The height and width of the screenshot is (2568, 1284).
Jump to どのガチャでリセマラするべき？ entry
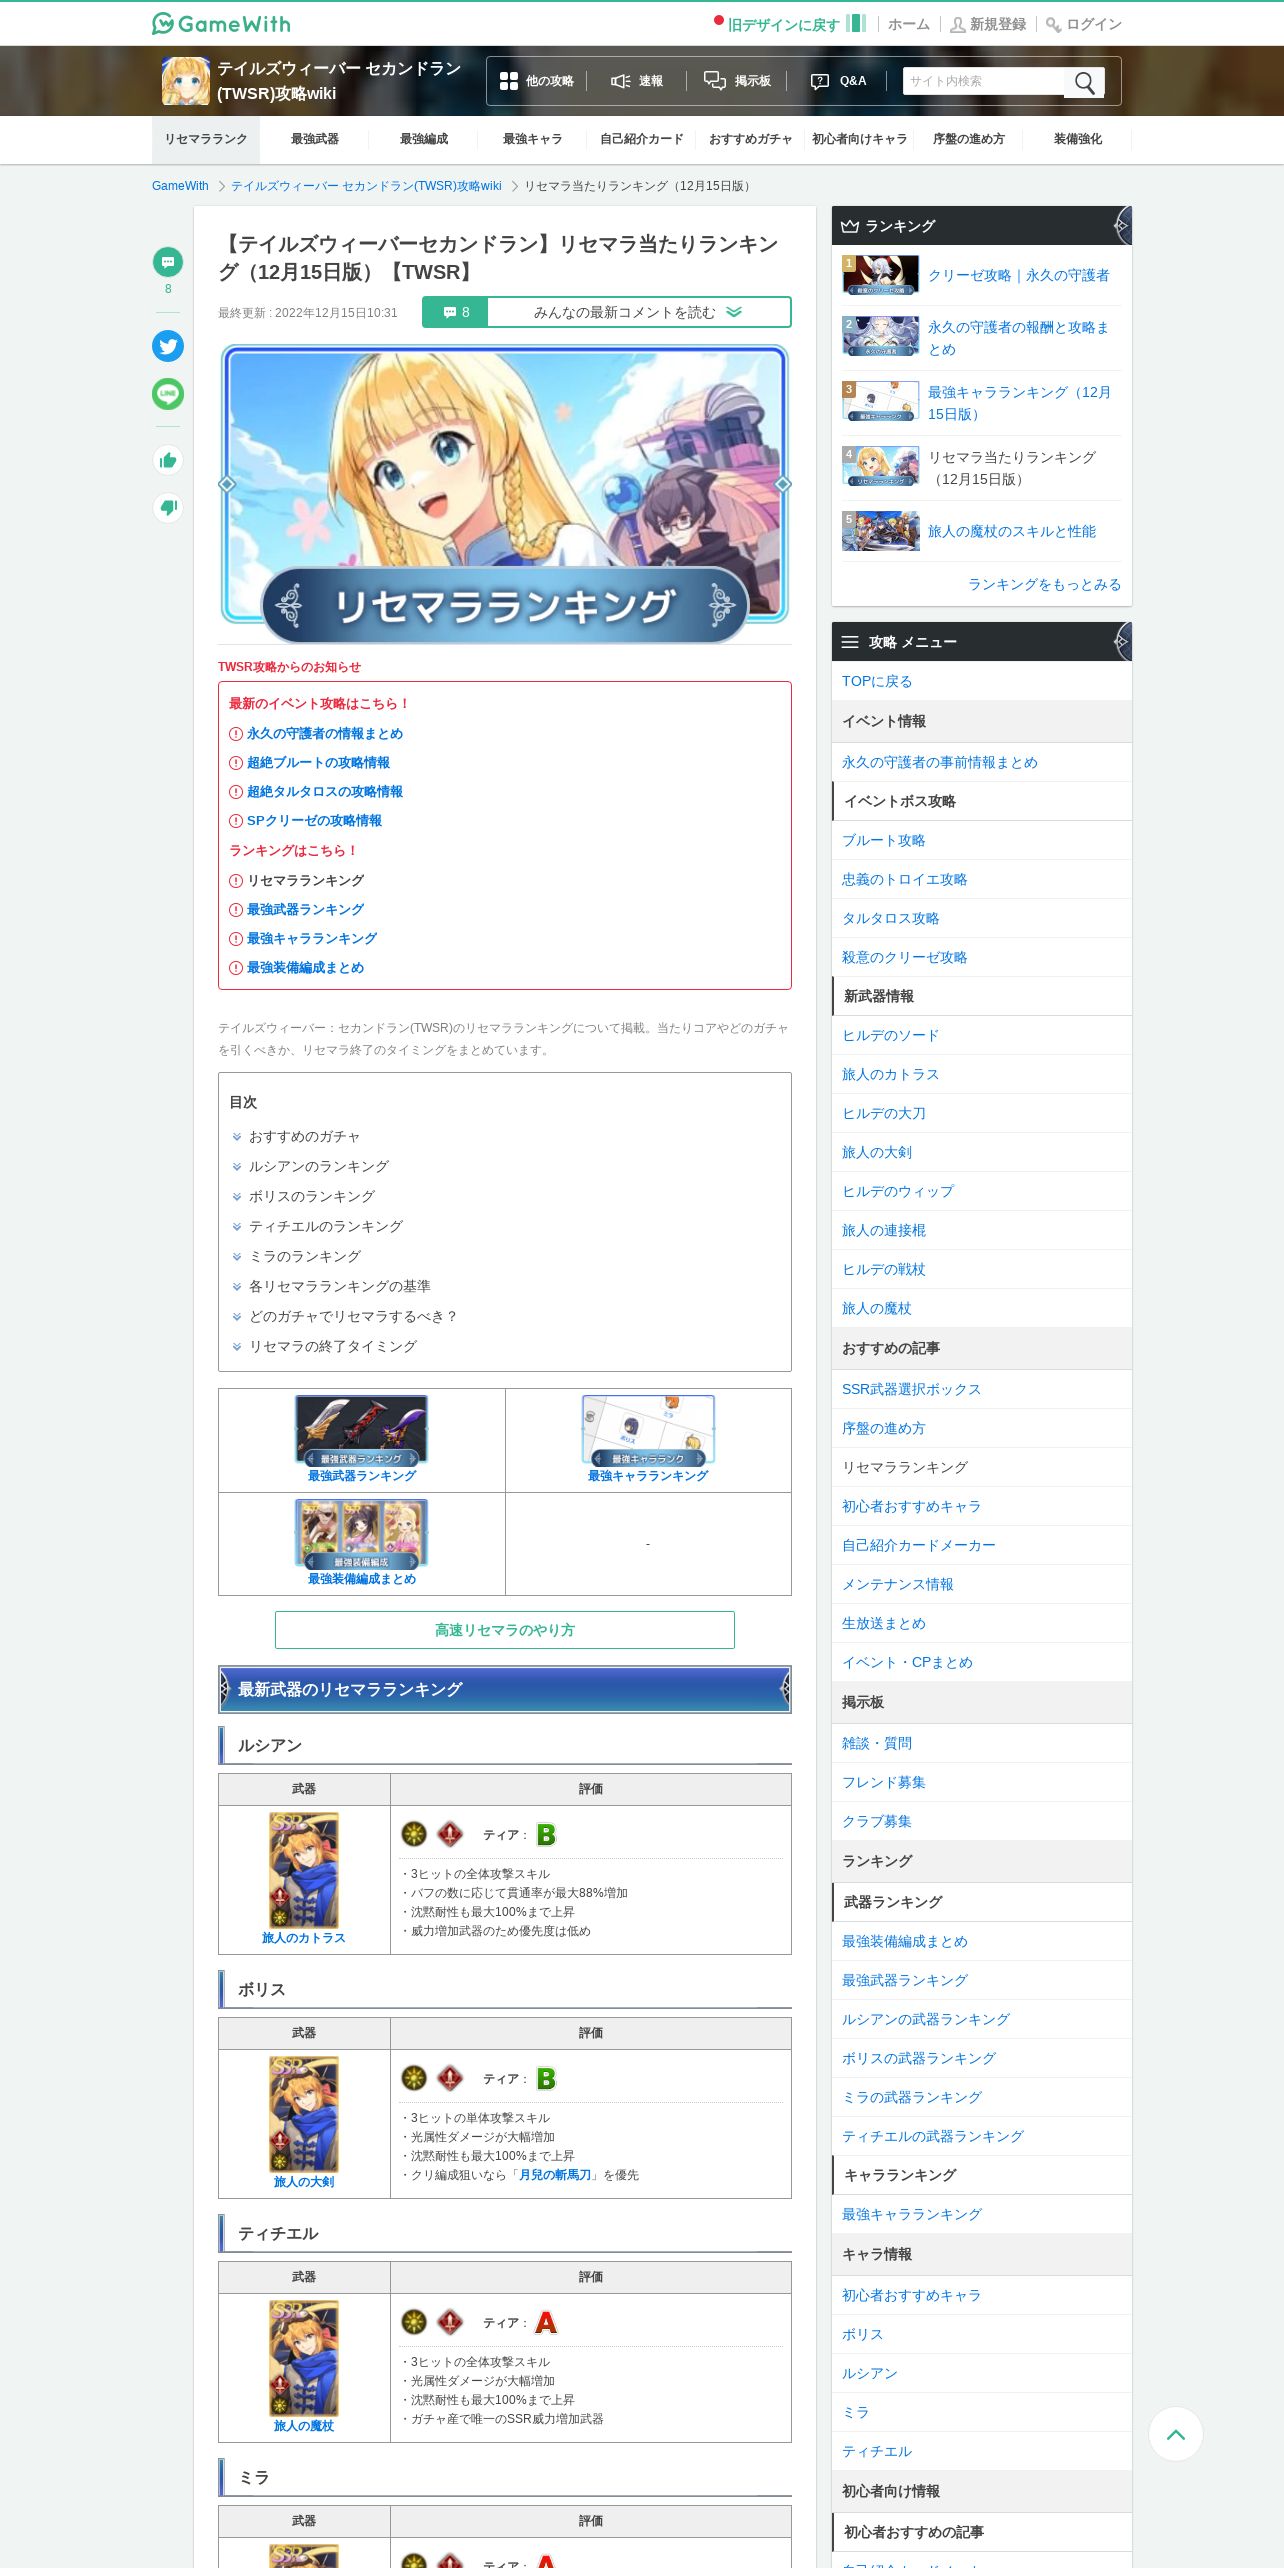pos(353,1316)
